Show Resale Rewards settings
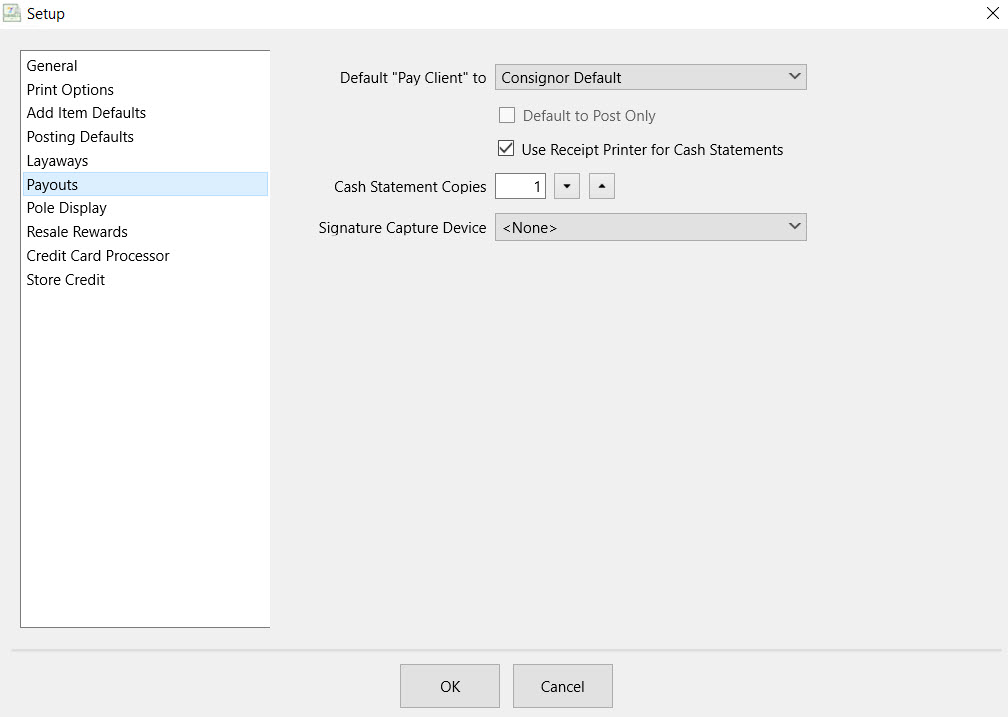 pos(77,232)
